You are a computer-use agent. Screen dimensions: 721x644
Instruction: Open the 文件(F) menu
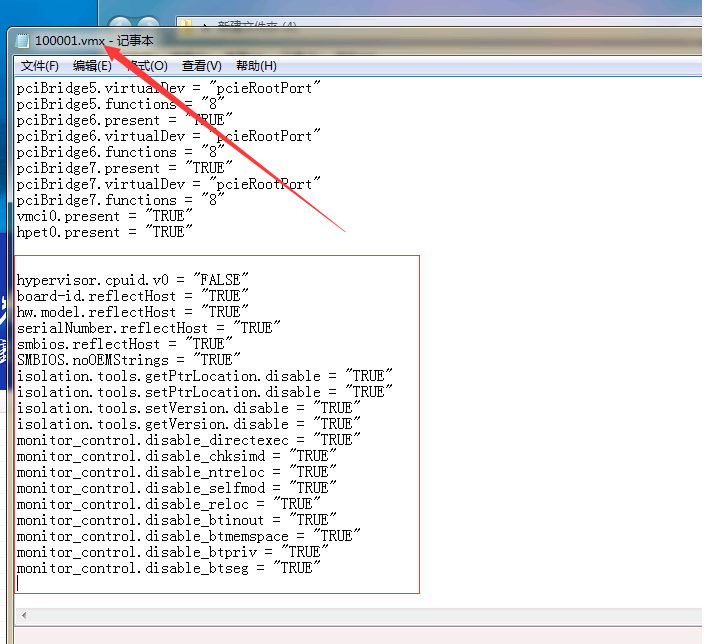pos(40,66)
